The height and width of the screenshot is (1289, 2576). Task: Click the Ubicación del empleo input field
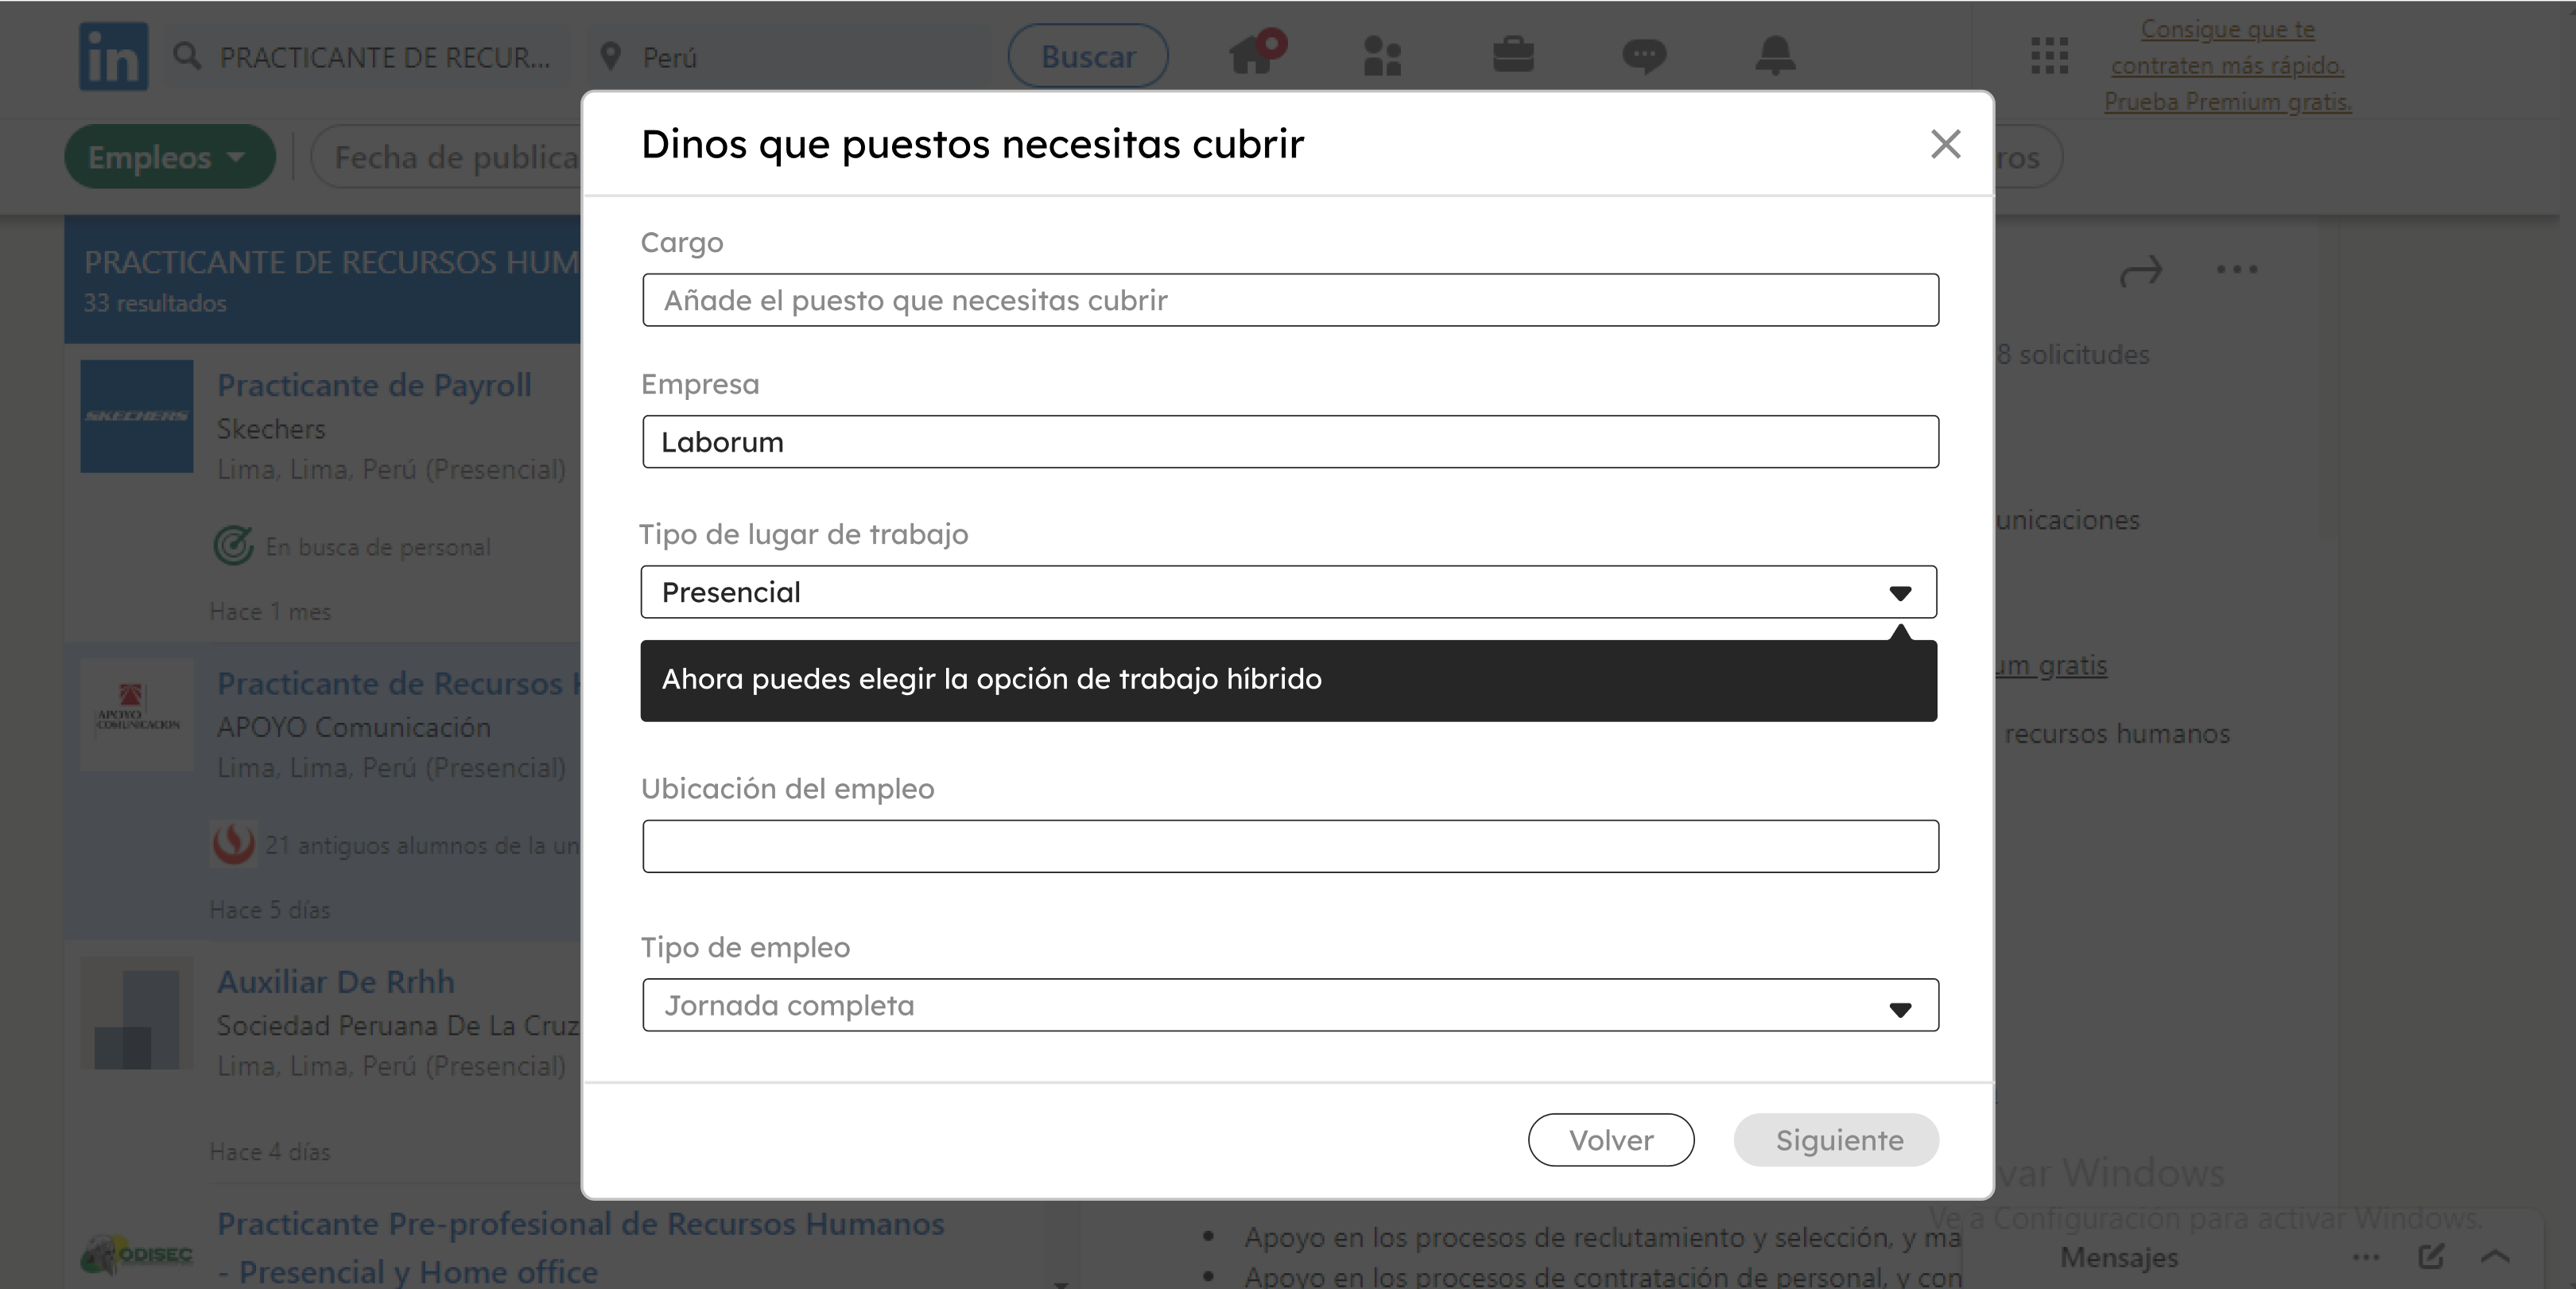pyautogui.click(x=1290, y=846)
